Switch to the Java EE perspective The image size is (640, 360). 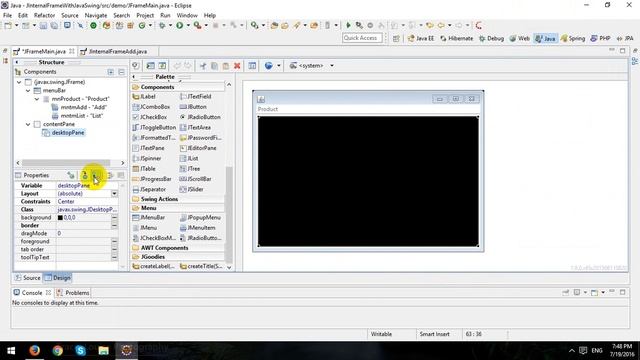(x=421, y=38)
